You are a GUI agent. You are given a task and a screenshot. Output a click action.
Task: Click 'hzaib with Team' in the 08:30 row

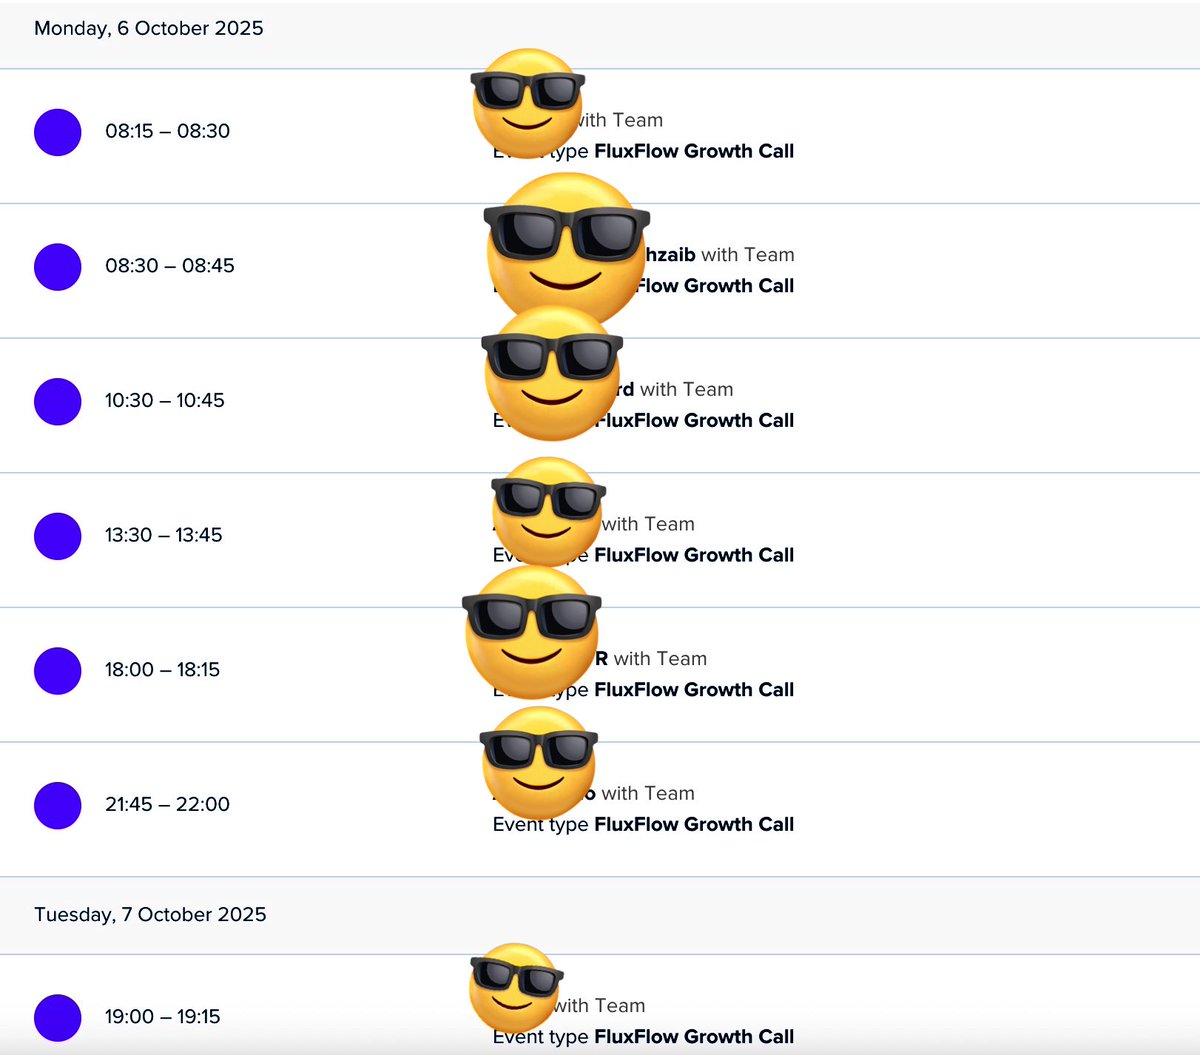pyautogui.click(x=720, y=255)
